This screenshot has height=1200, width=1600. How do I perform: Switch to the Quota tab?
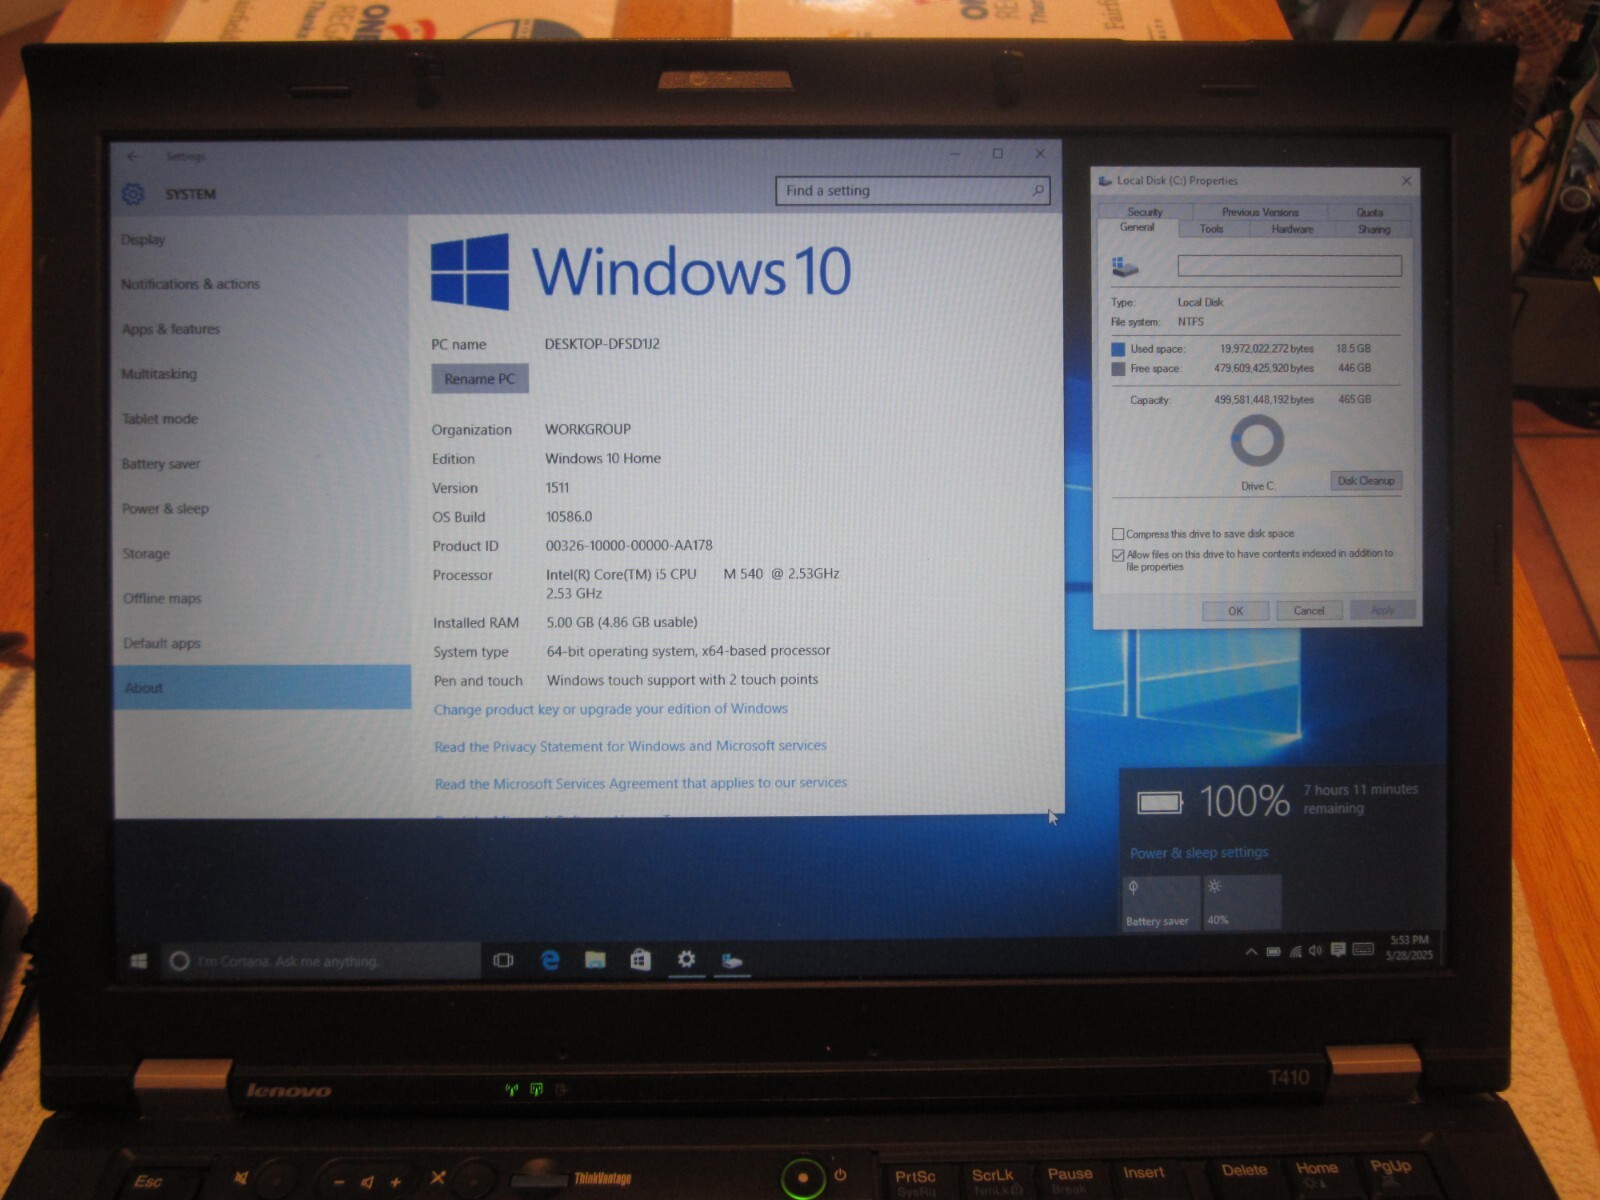coord(1369,212)
